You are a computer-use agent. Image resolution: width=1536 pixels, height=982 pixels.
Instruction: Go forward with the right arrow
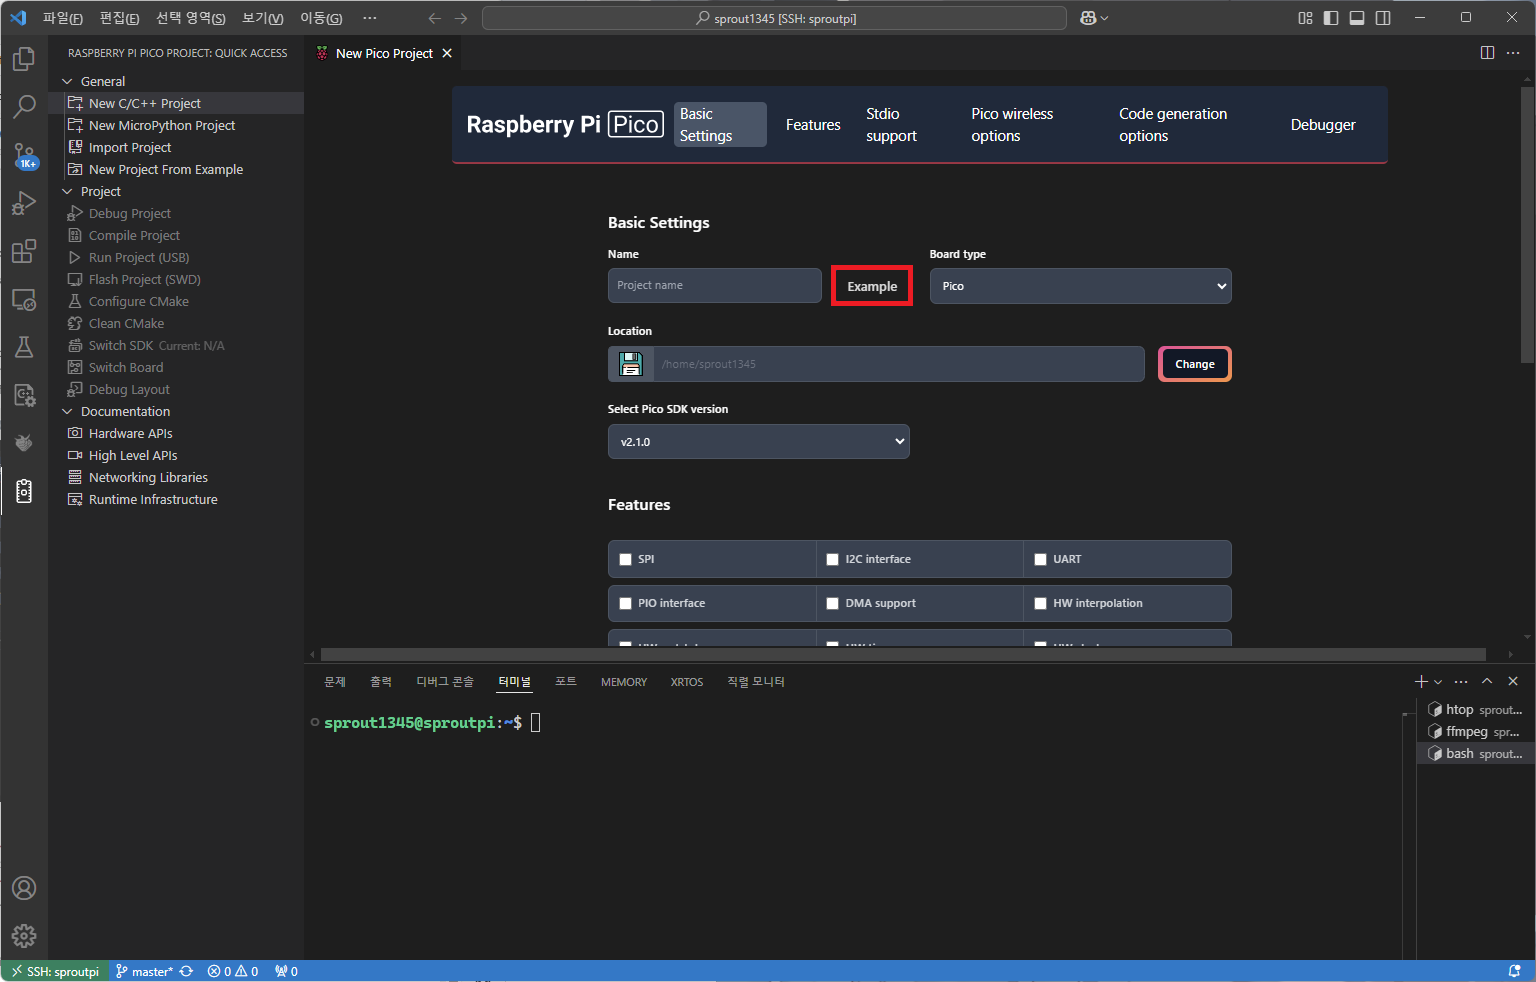(461, 18)
